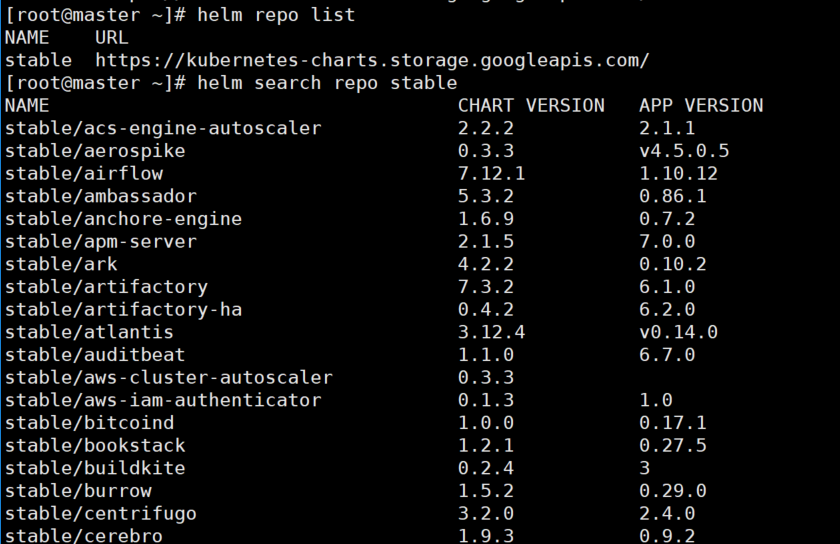Select stable/centrifugo chart name
This screenshot has width=840, height=544.
point(101,513)
